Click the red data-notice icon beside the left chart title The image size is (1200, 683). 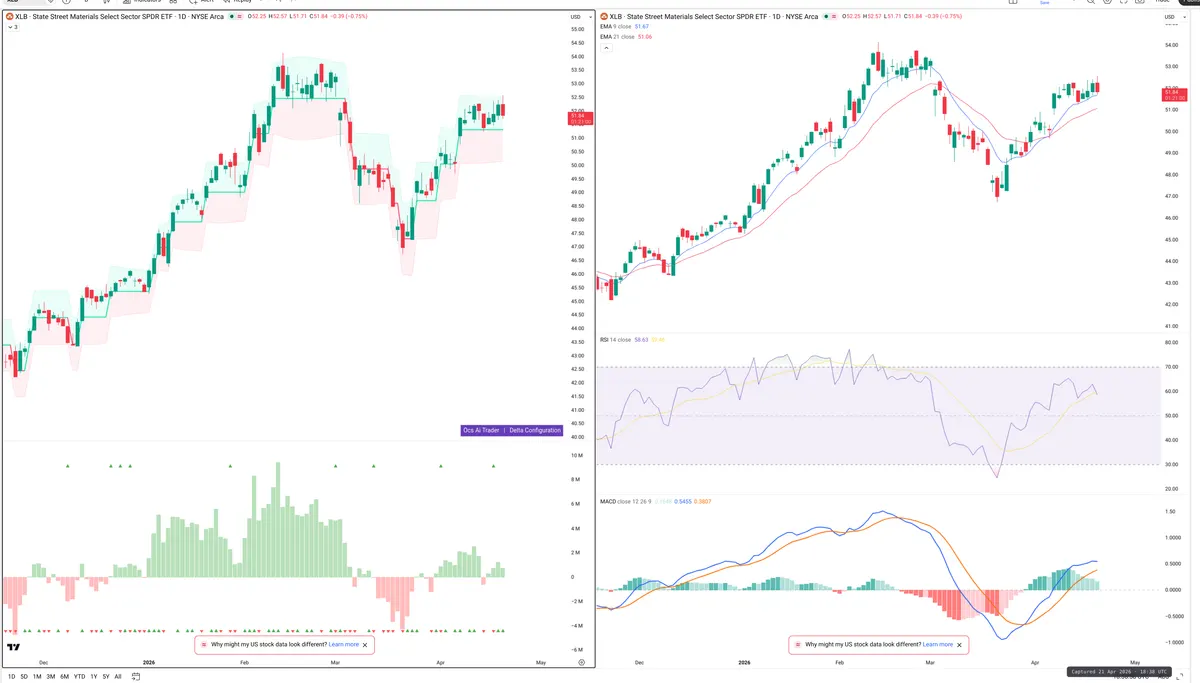coord(240,17)
